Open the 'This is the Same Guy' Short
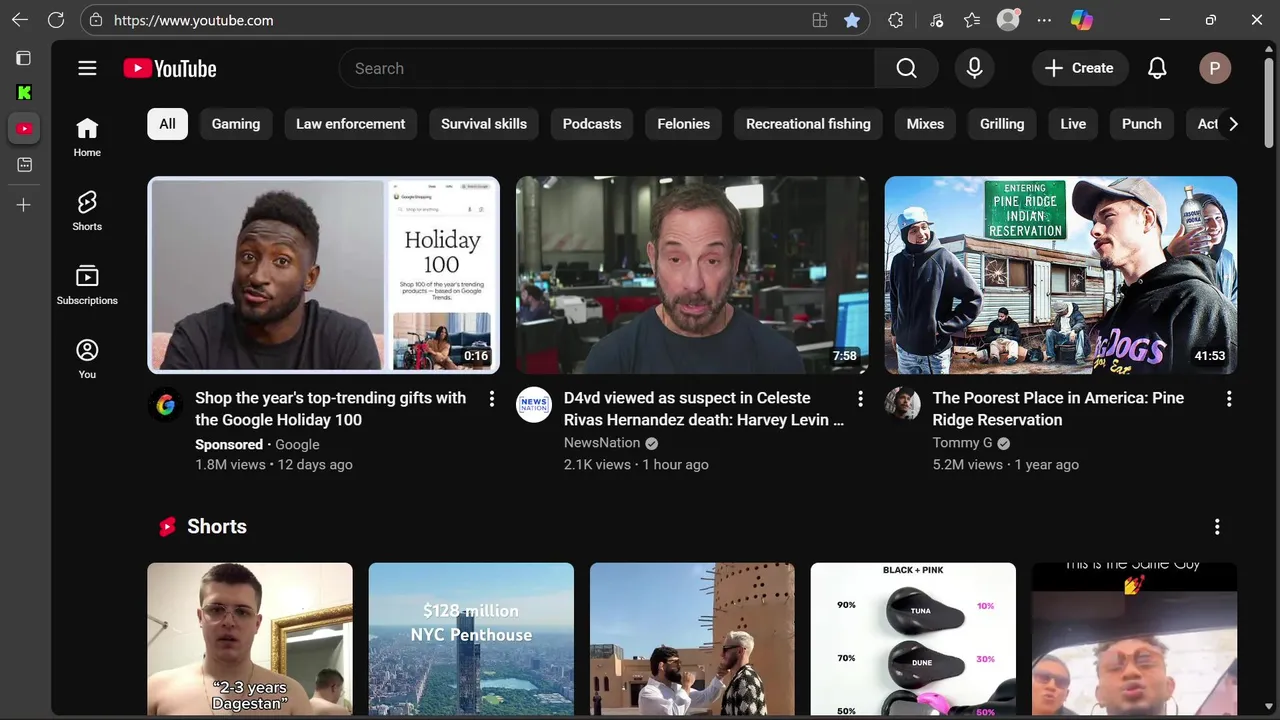This screenshot has height=720, width=1280. point(1134,639)
